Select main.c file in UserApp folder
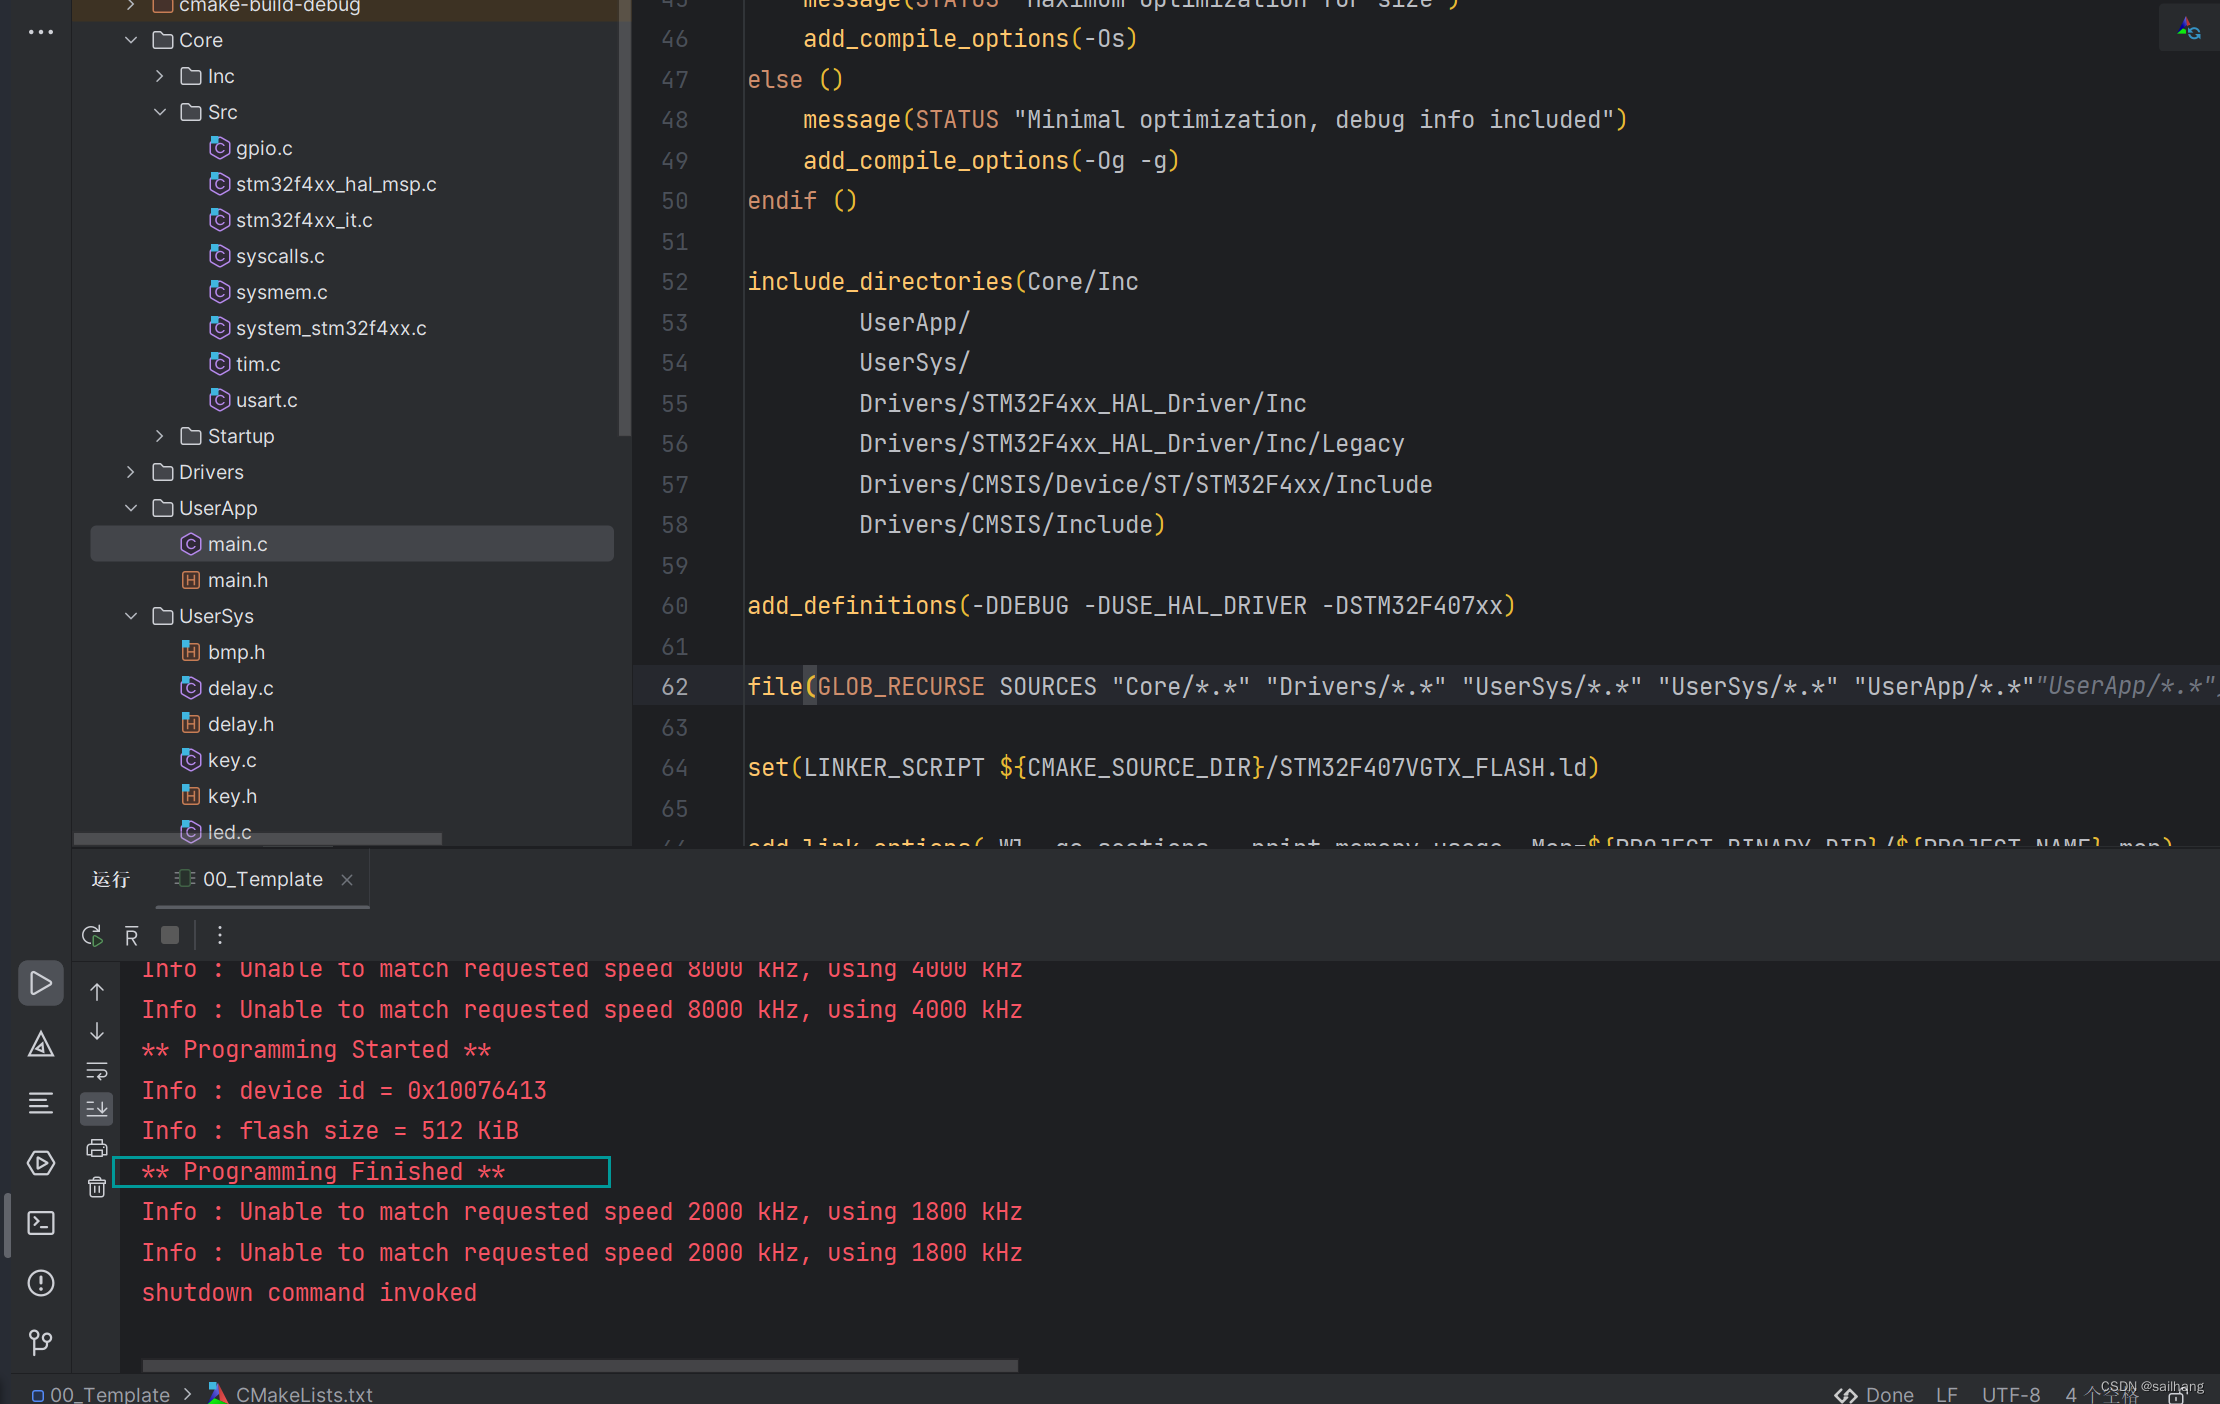Image resolution: width=2220 pixels, height=1404 pixels. click(239, 543)
